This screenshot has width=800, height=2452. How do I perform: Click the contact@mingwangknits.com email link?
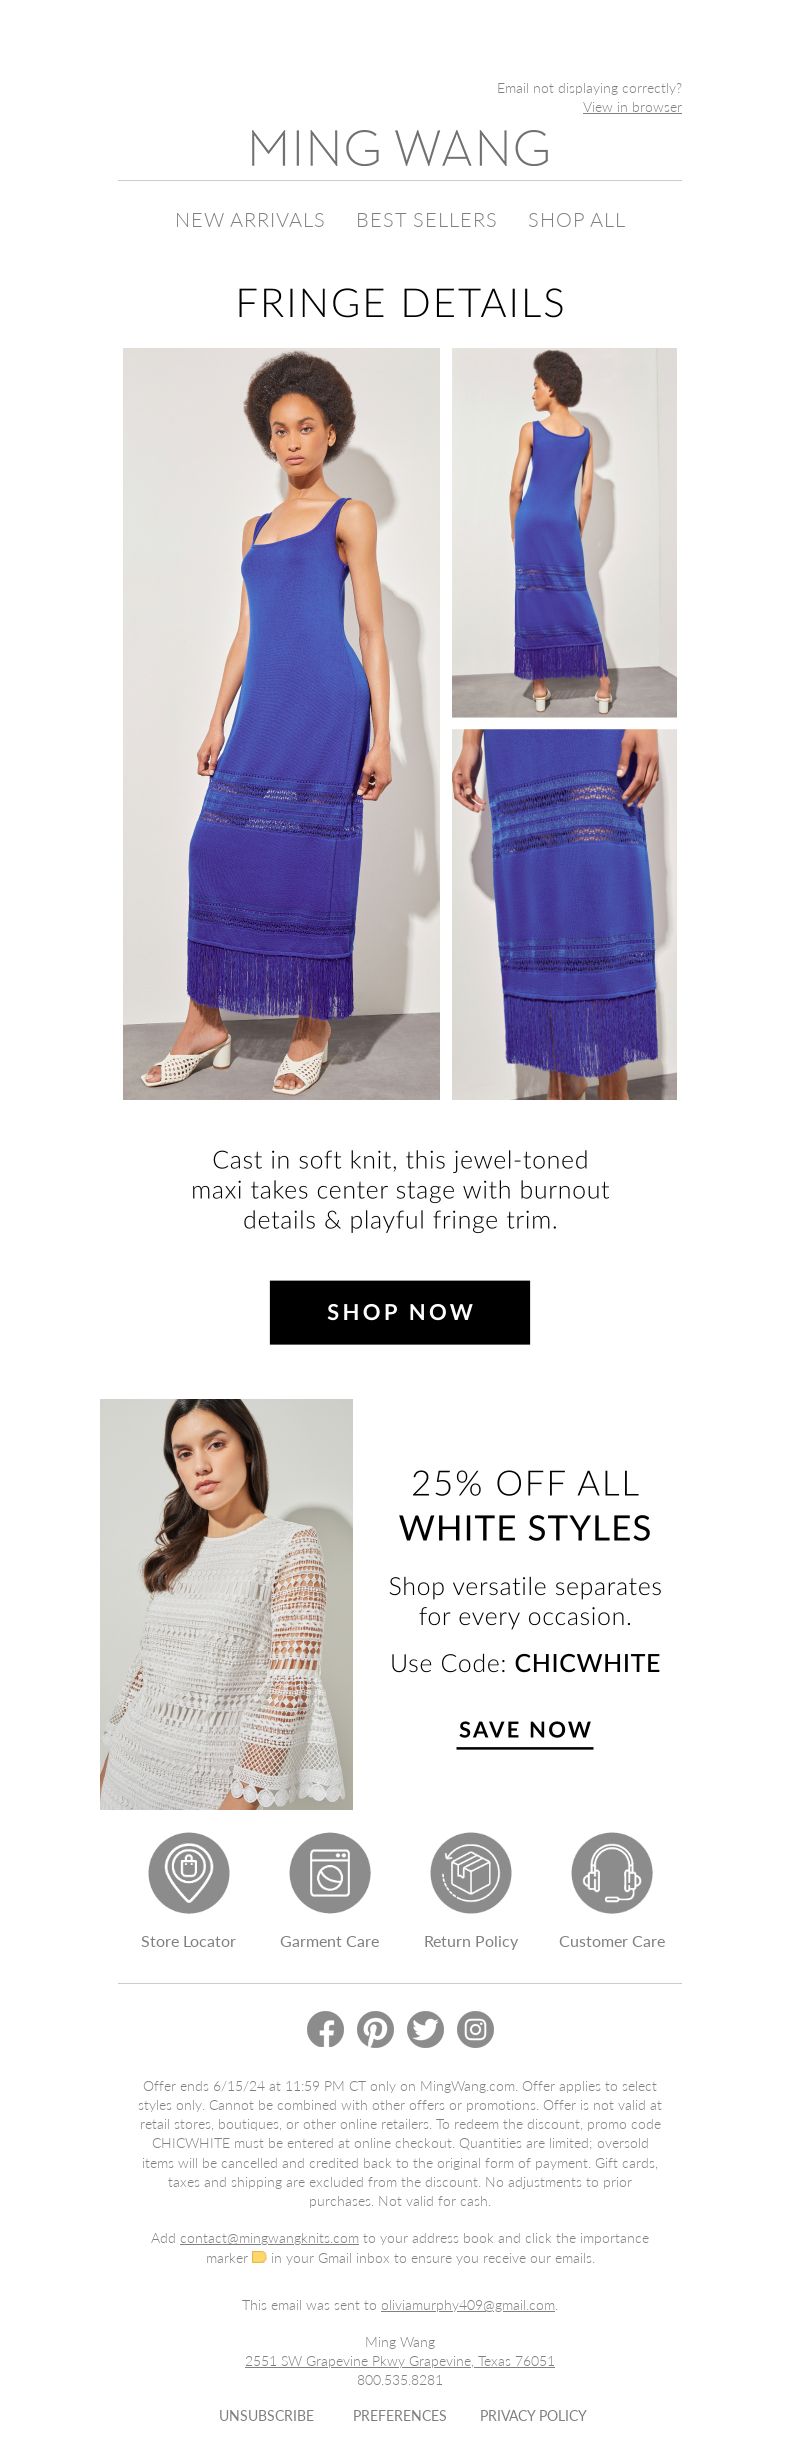click(269, 2238)
